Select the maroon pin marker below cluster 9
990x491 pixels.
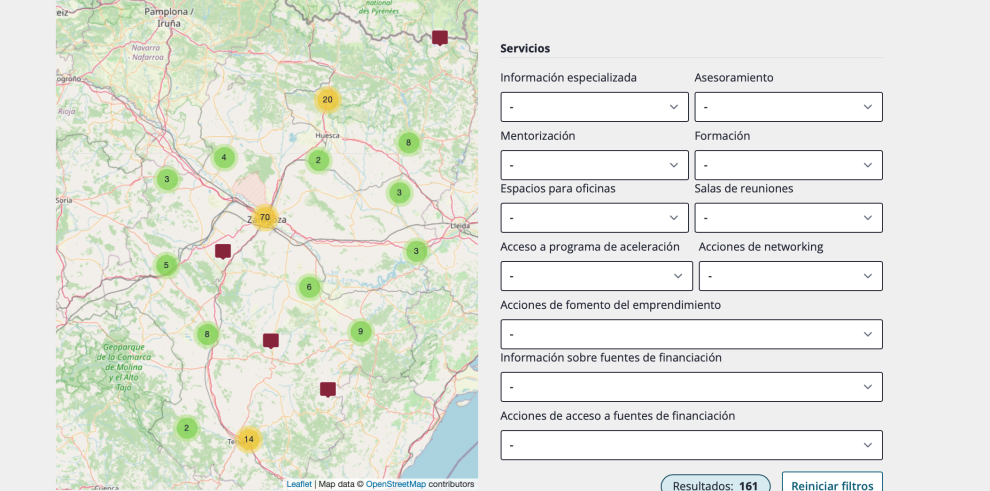tap(328, 389)
